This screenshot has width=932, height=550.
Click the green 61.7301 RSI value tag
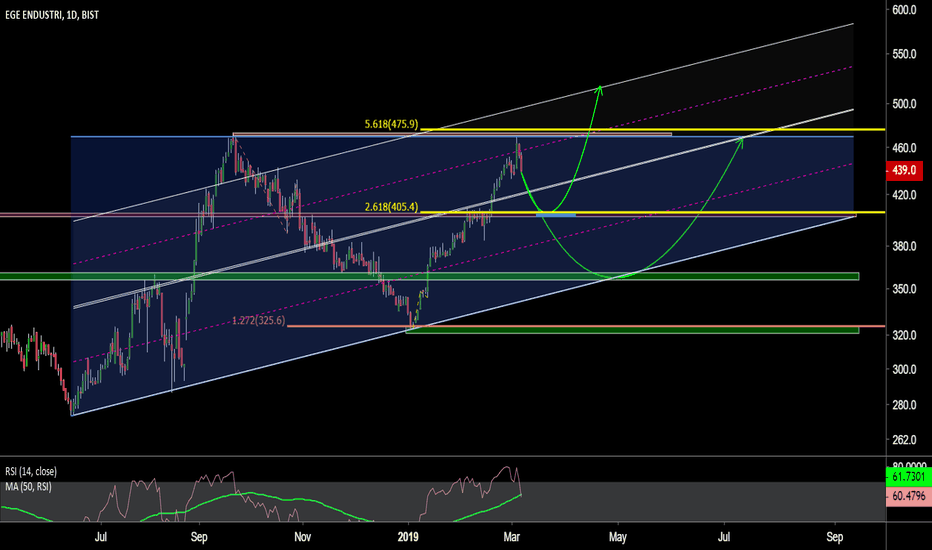pos(908,477)
